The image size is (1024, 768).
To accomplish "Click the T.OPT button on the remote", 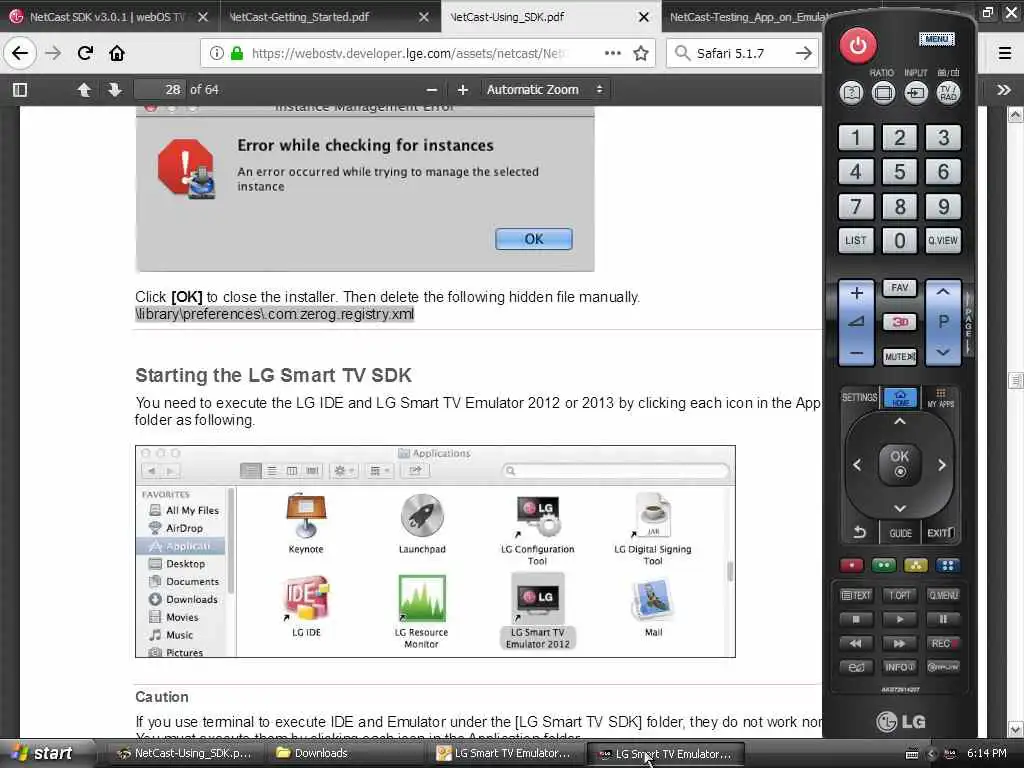I will (x=899, y=595).
